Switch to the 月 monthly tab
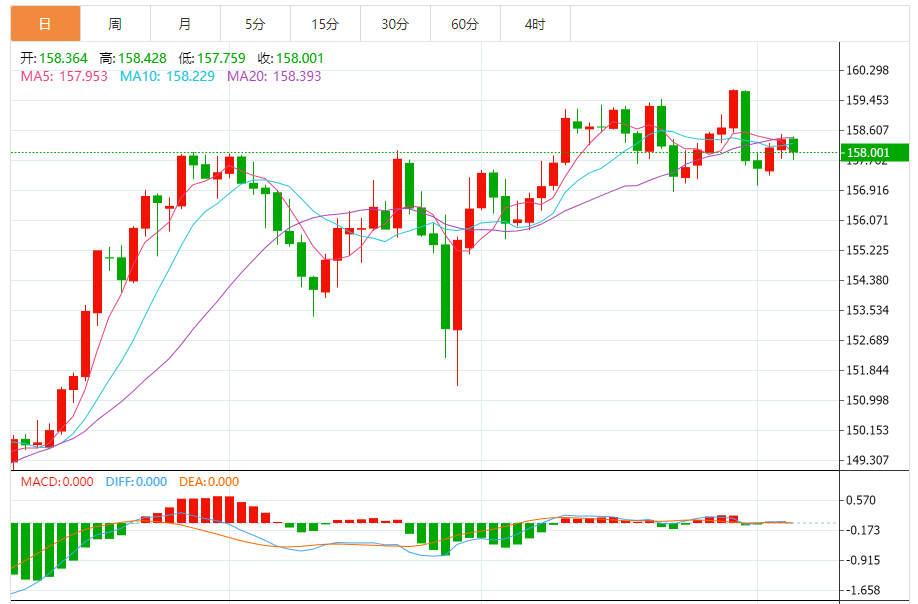 [x=186, y=24]
